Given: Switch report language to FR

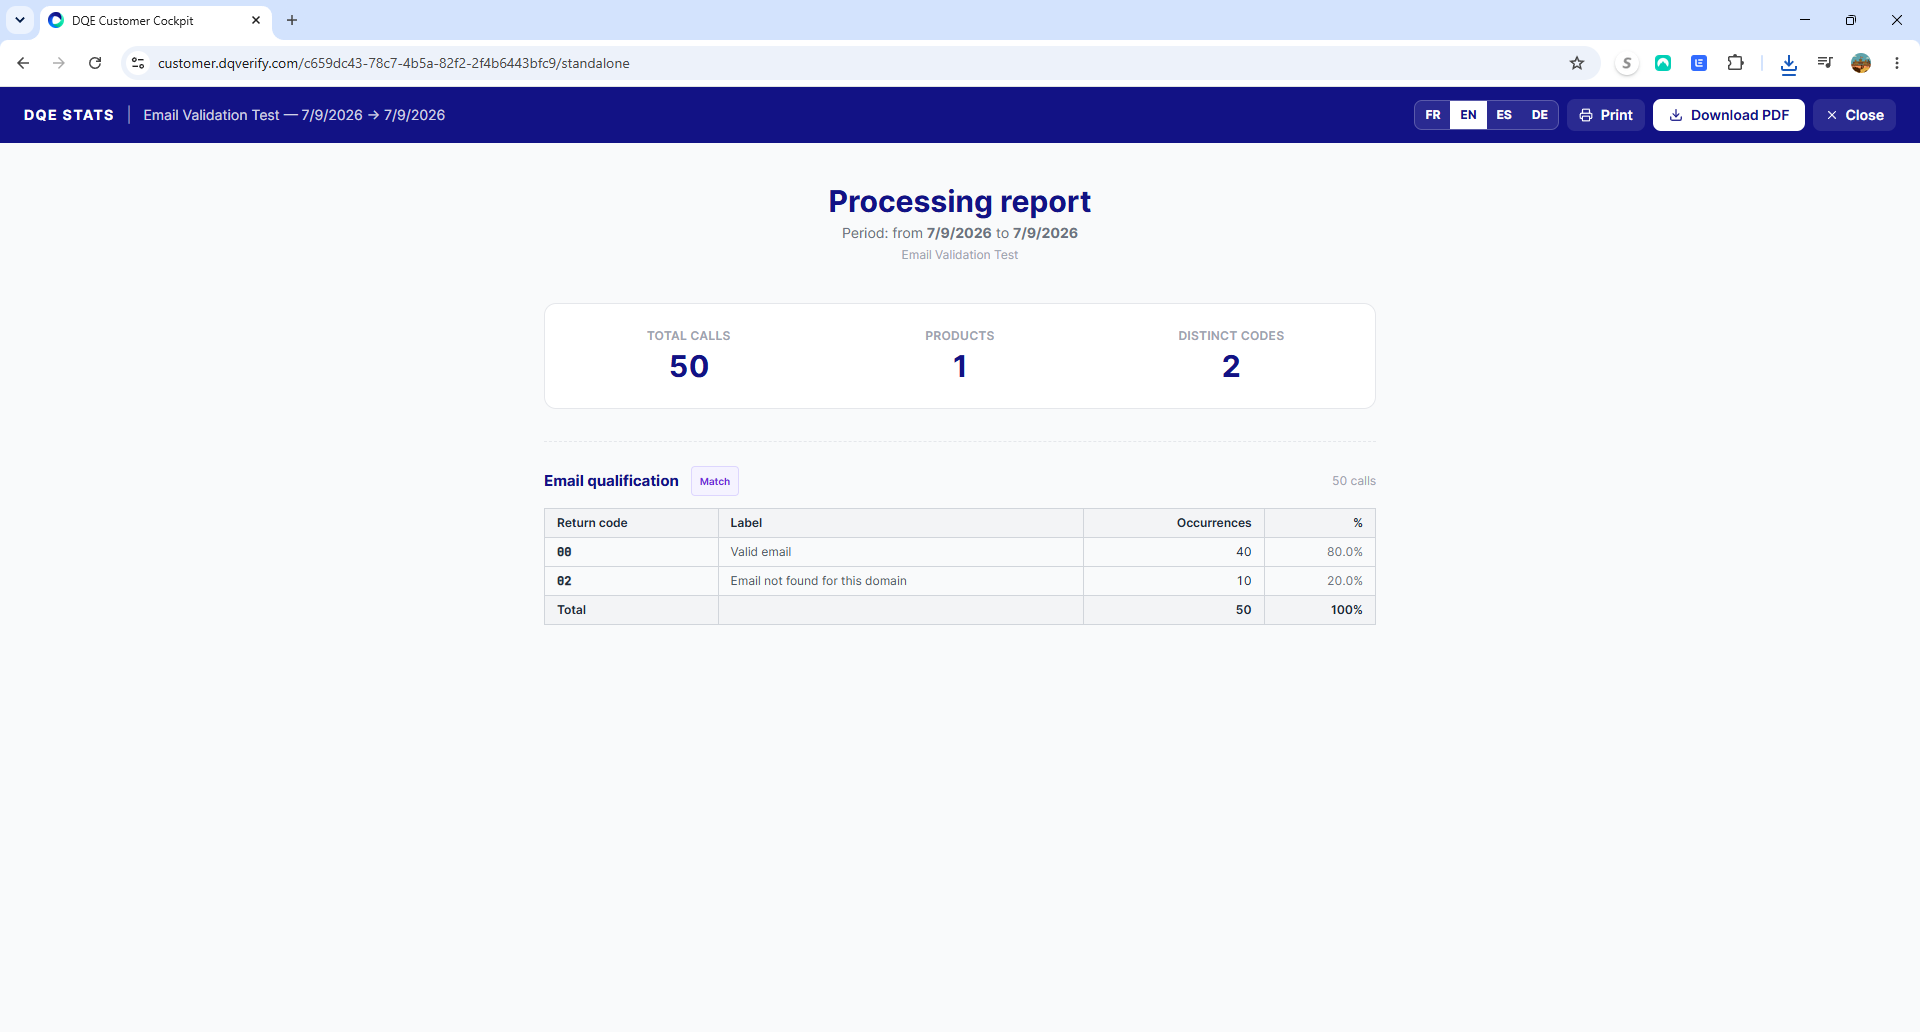Looking at the screenshot, I should [1433, 115].
